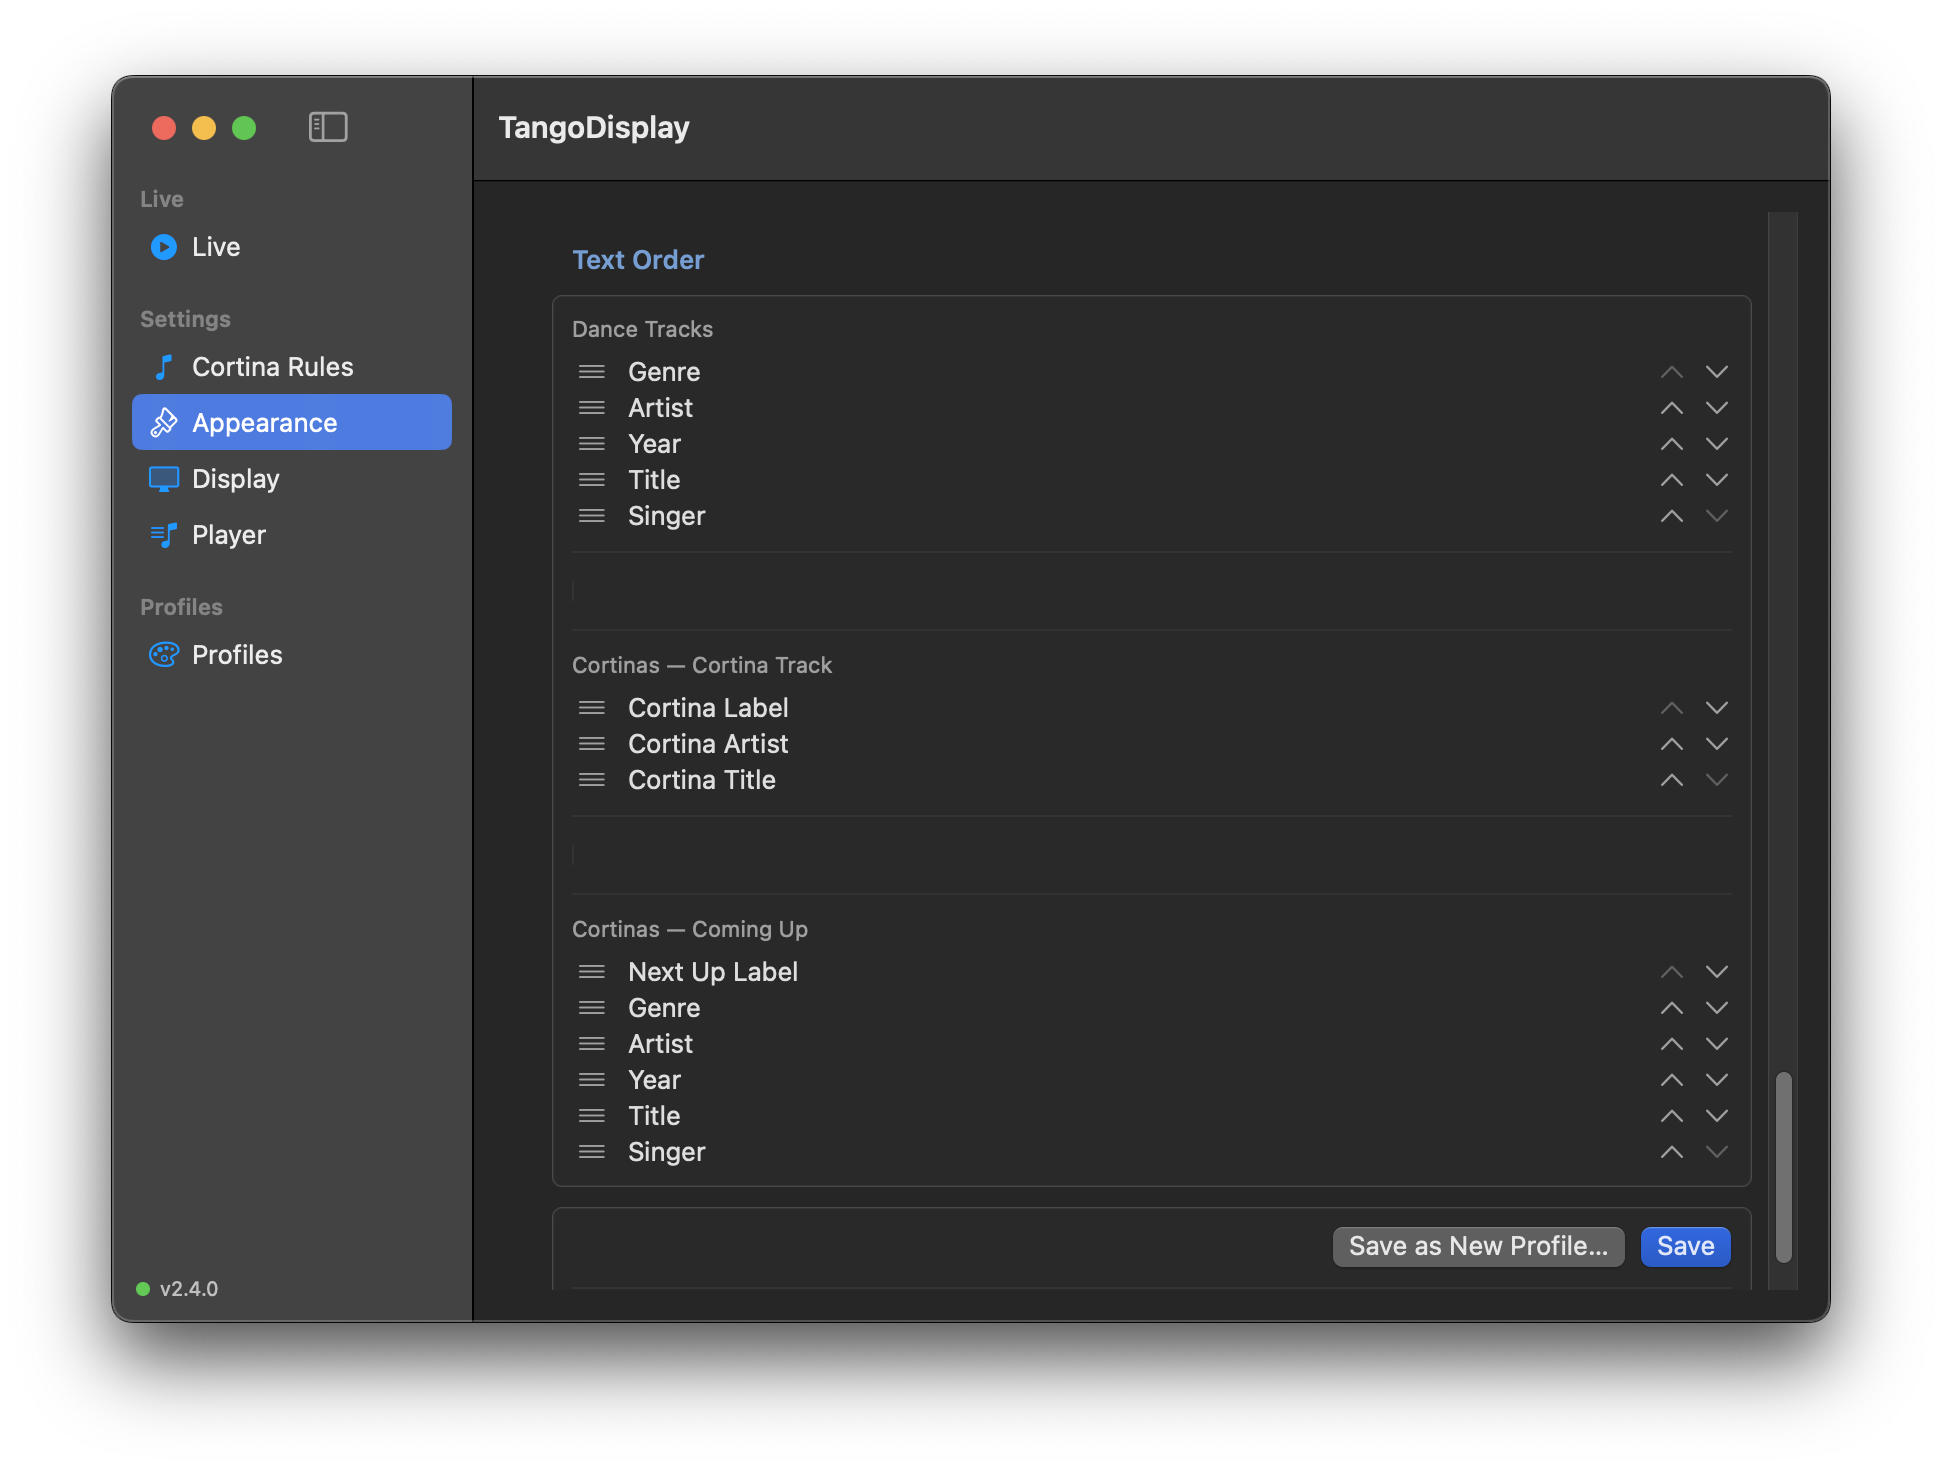
Task: Select the Appearance settings item
Action: click(x=291, y=422)
